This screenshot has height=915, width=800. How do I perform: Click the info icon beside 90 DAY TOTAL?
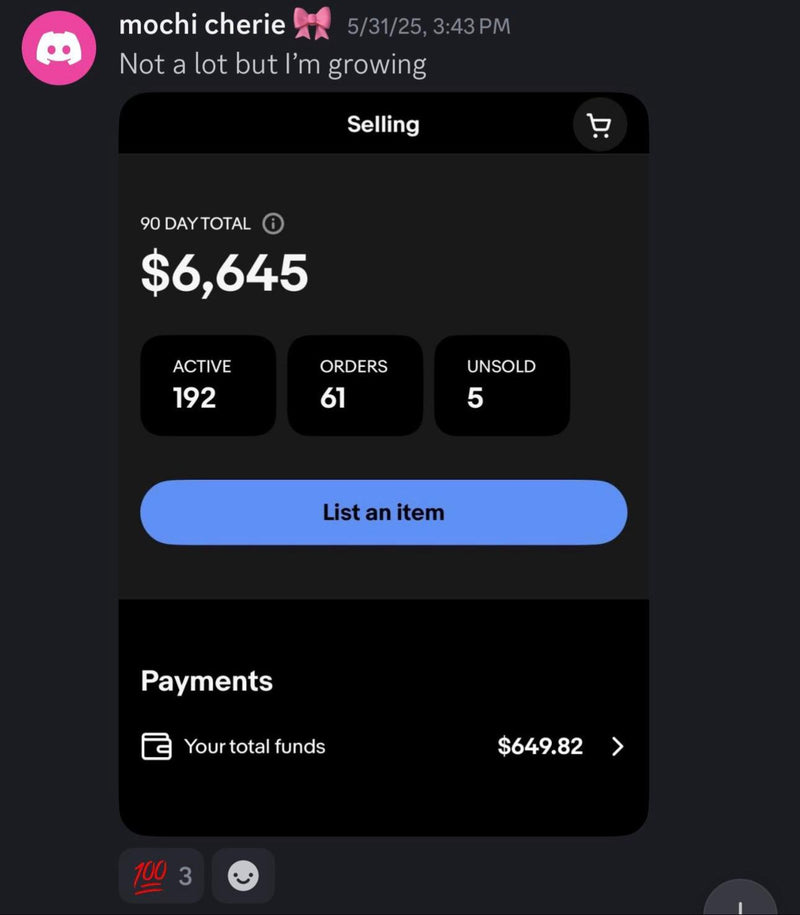[x=273, y=224]
